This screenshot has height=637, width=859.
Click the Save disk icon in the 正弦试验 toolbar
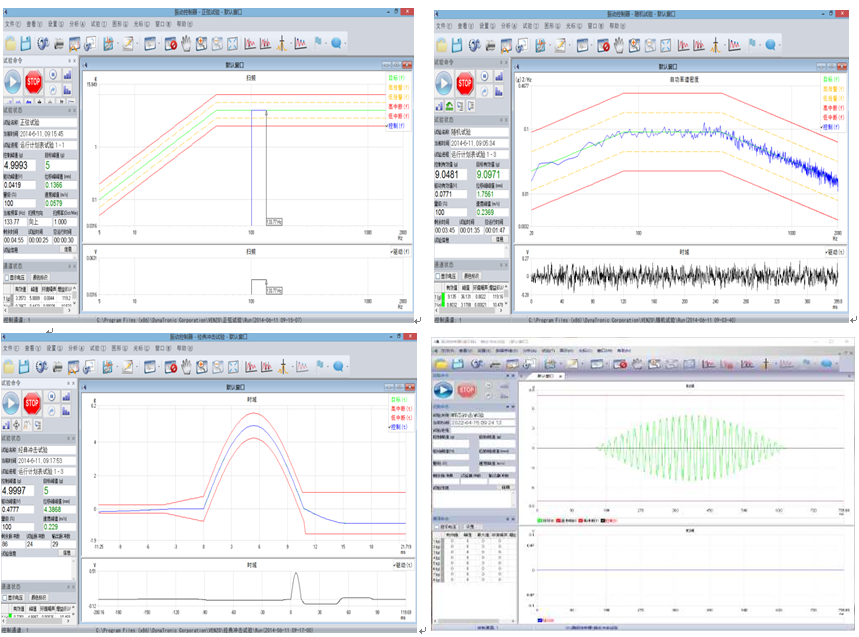[28, 44]
